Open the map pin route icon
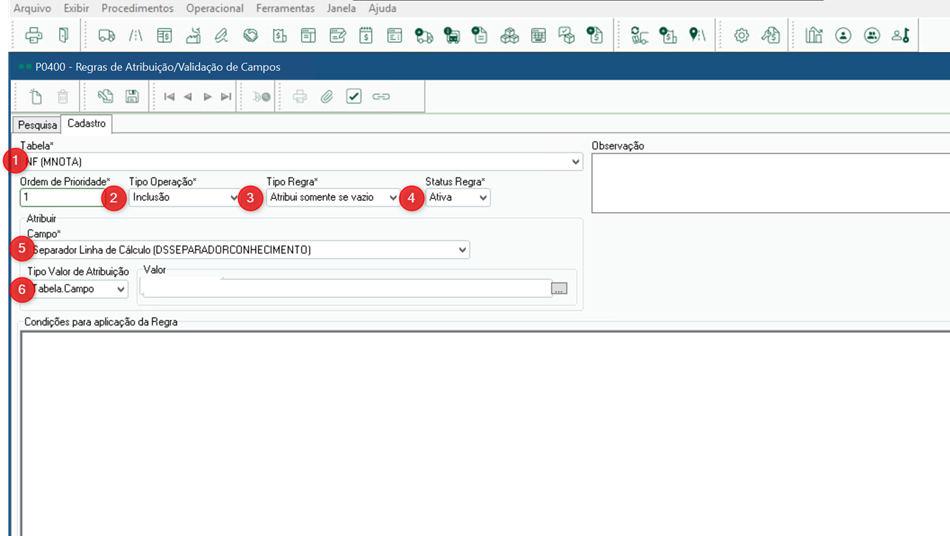The image size is (950, 536). pos(697,36)
